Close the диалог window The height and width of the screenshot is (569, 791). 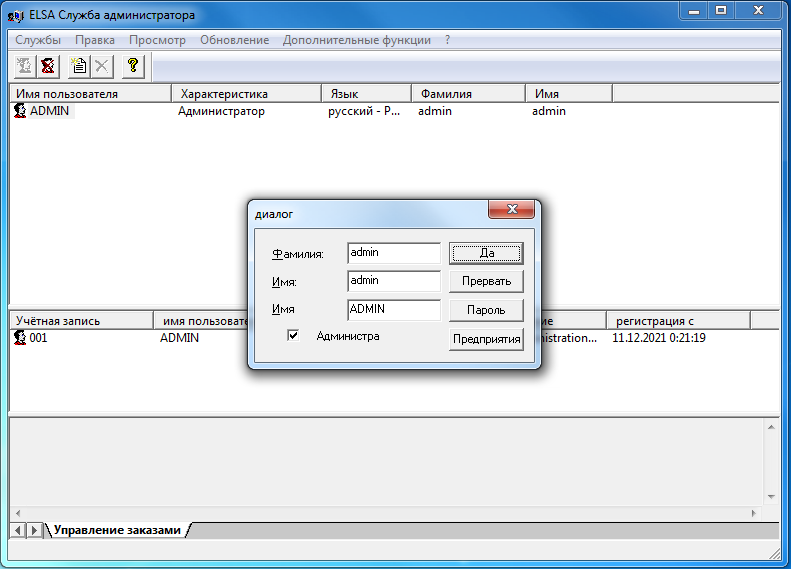click(512, 209)
